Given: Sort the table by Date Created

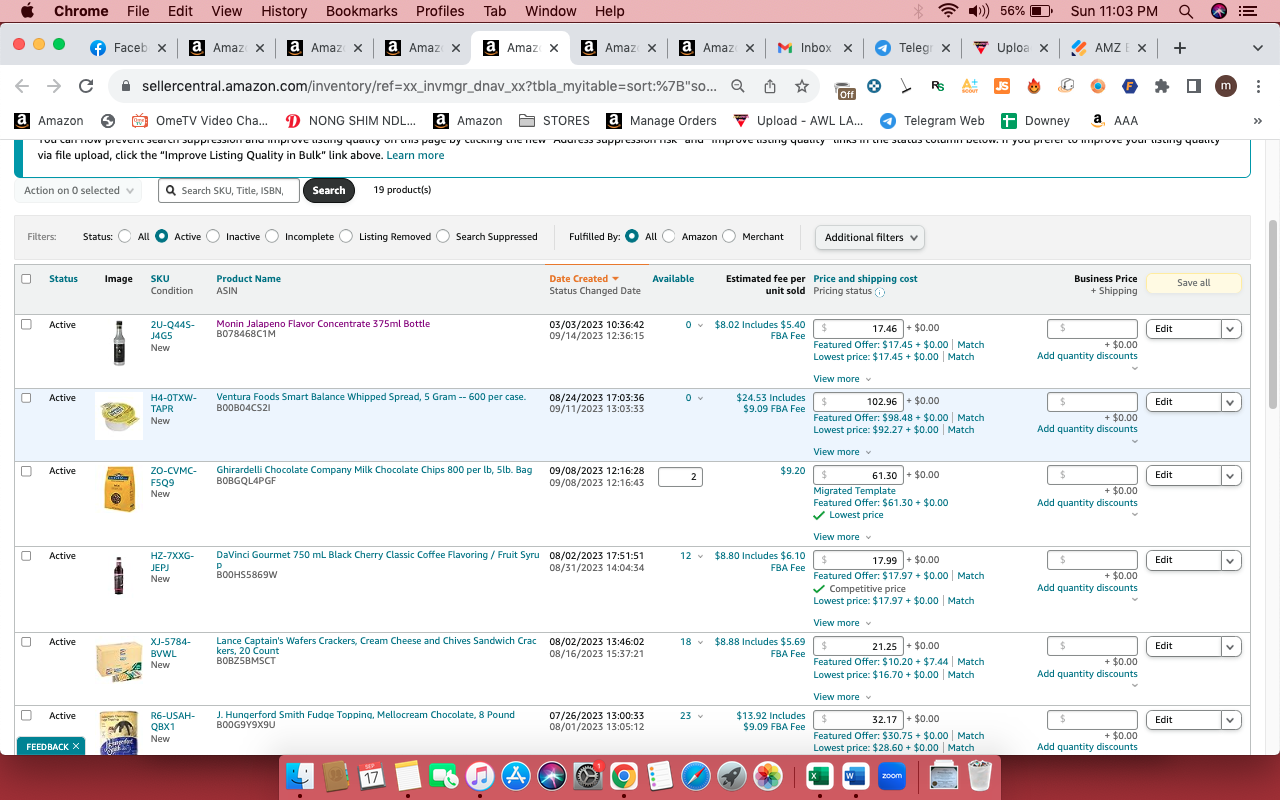Looking at the screenshot, I should pyautogui.click(x=584, y=279).
